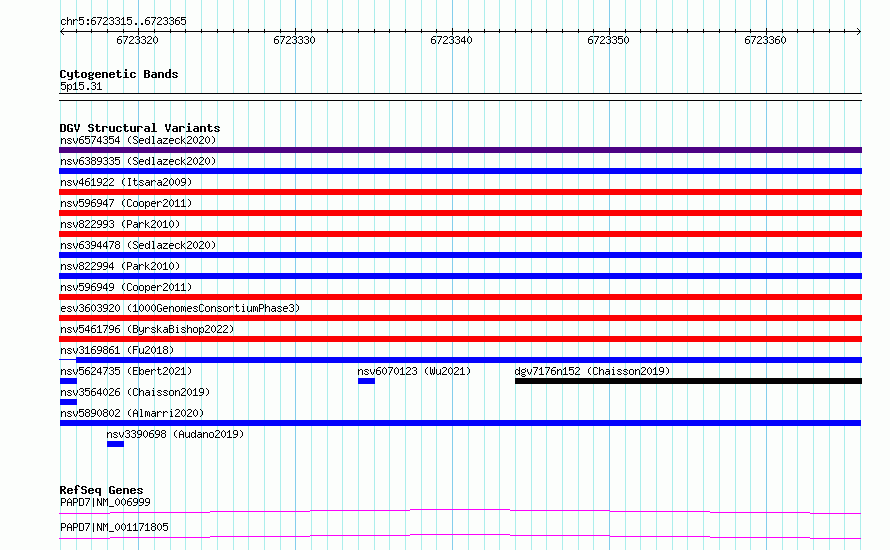
Task: Click the blue nsv822994 variant bar
Action: 460,276
